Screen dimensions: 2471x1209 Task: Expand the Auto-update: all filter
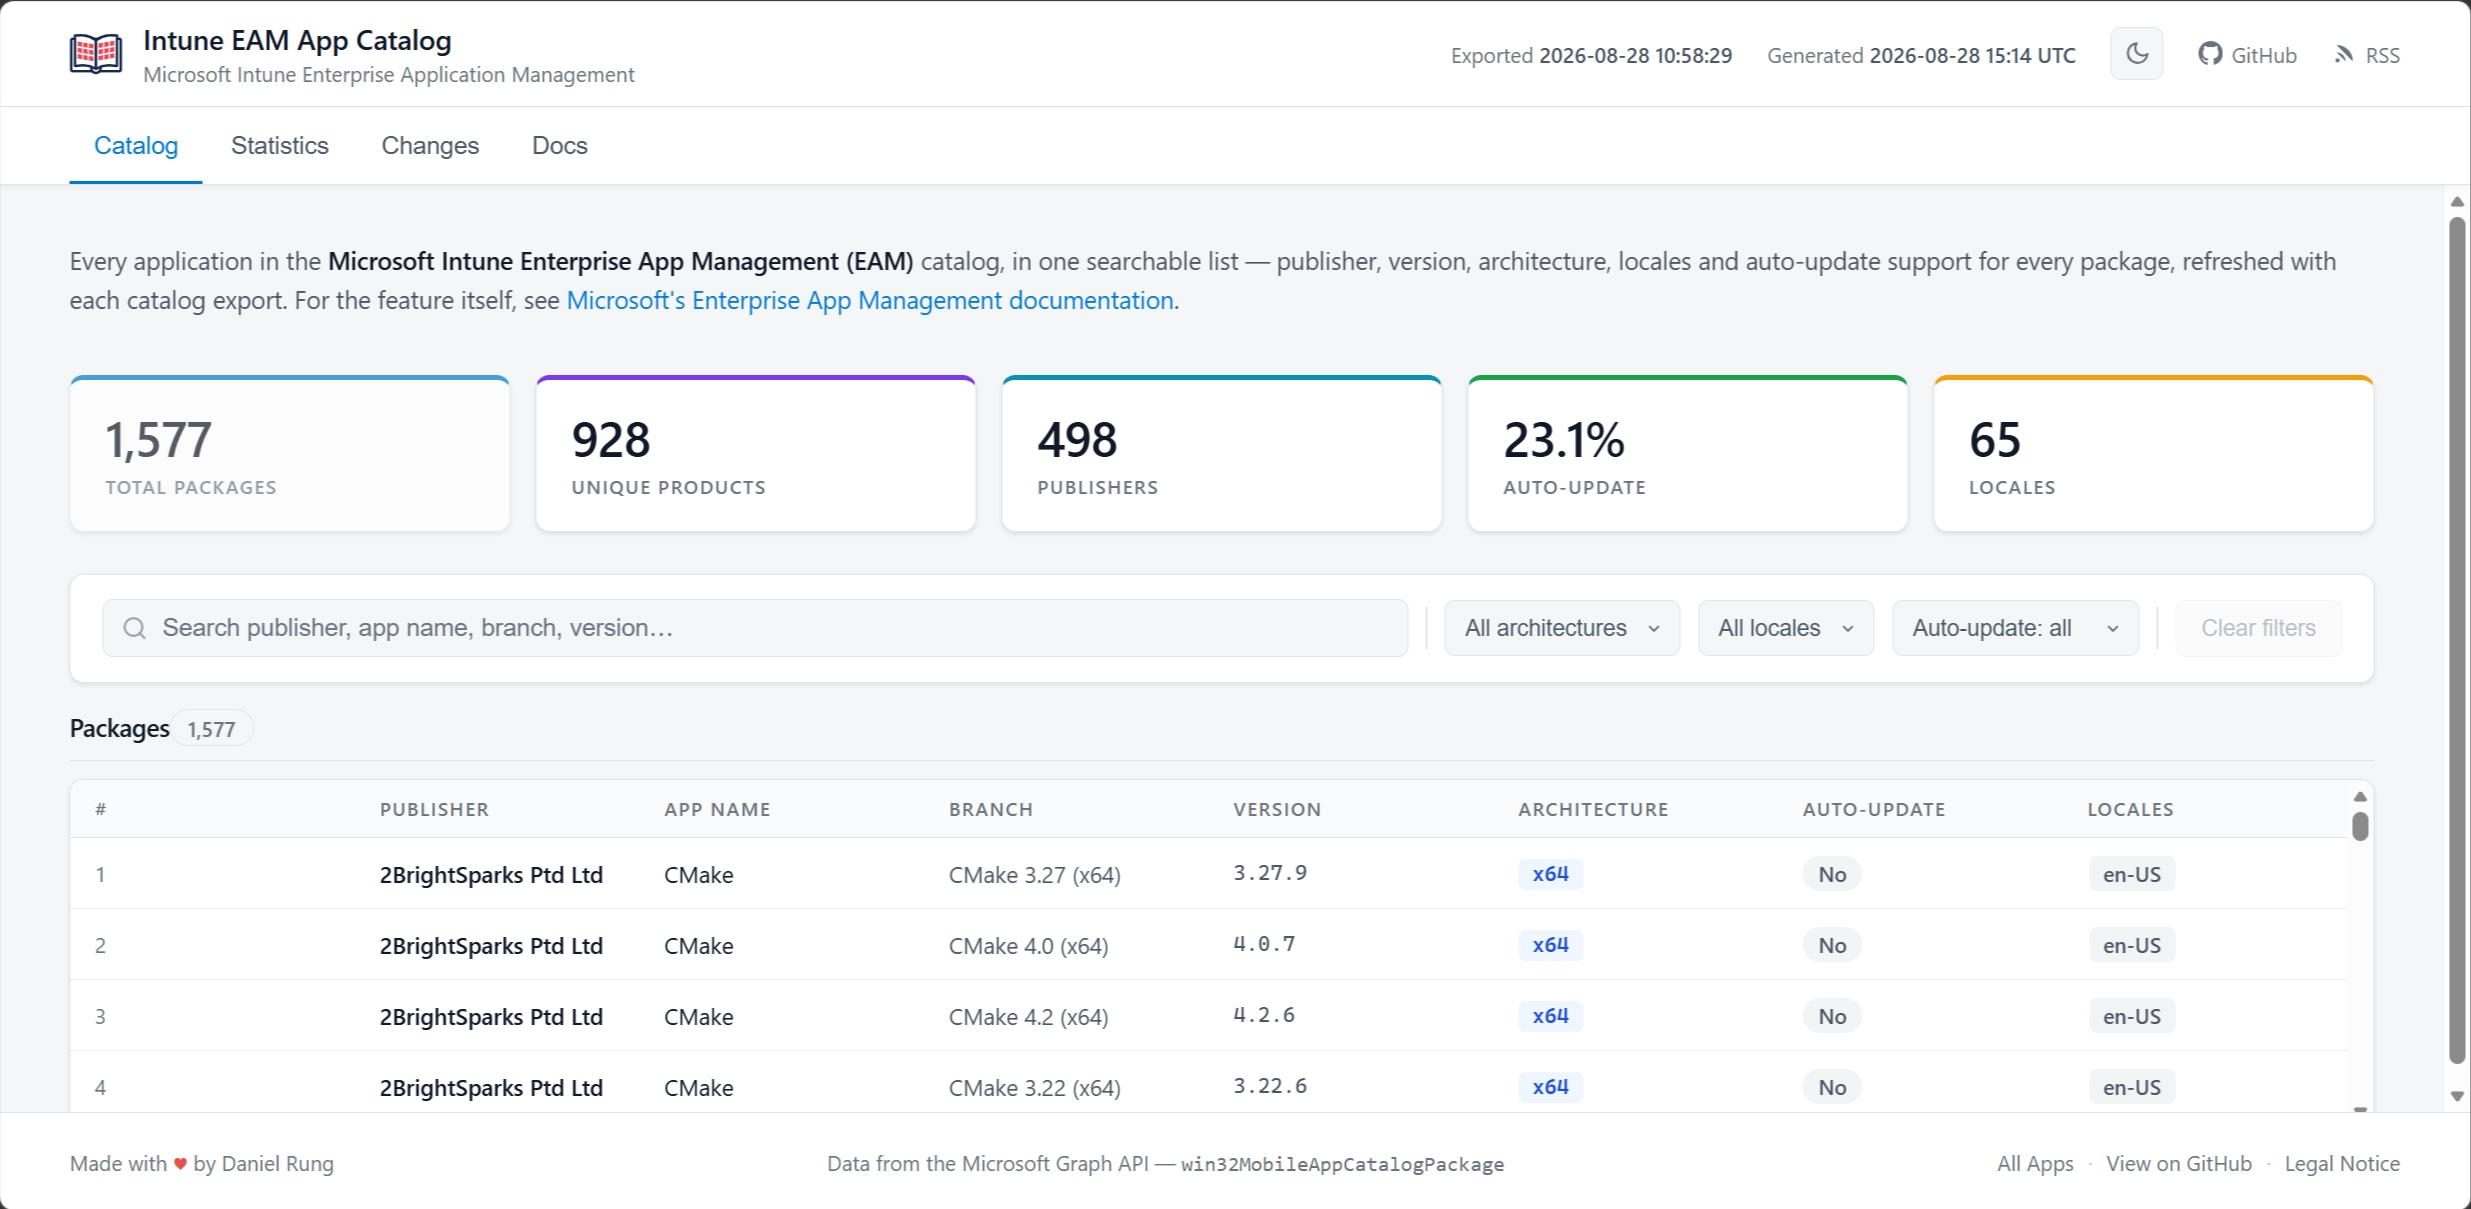(2015, 628)
